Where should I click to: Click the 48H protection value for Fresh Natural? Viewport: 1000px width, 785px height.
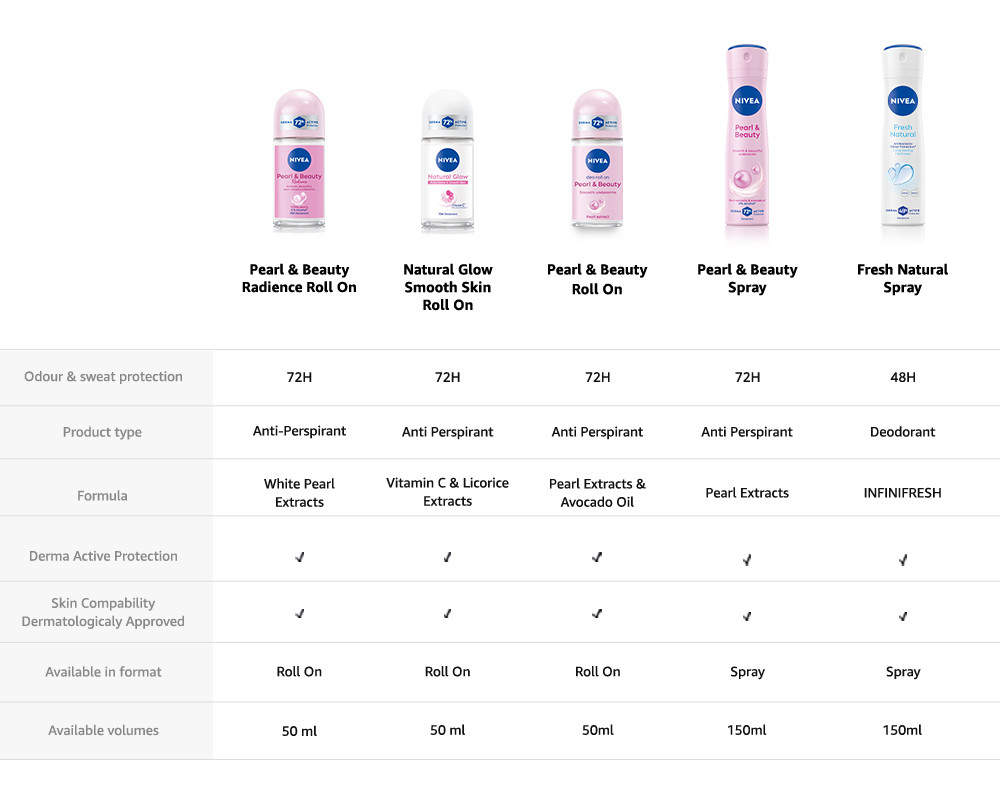coord(902,377)
